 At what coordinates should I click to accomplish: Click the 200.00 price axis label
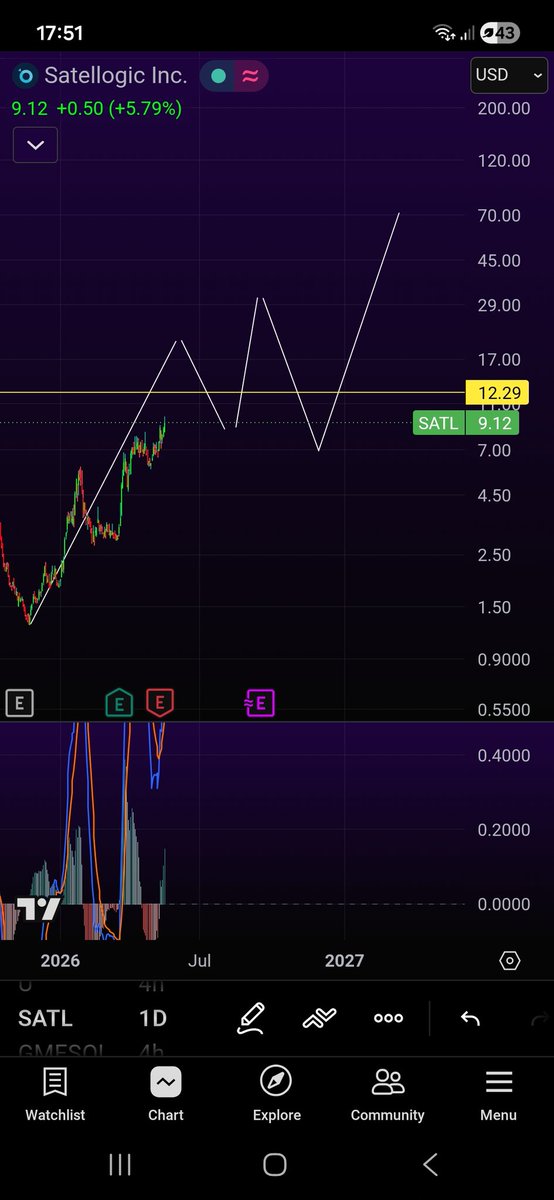tap(504, 108)
